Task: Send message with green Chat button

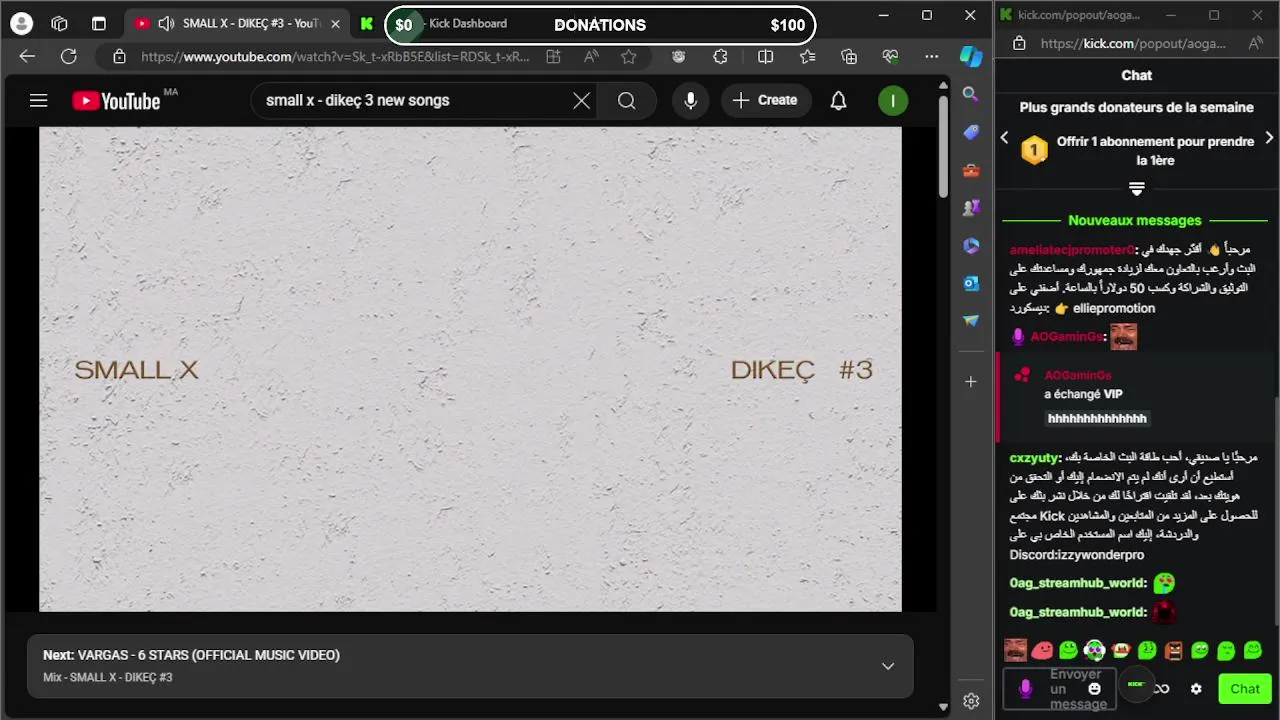Action: tap(1245, 689)
